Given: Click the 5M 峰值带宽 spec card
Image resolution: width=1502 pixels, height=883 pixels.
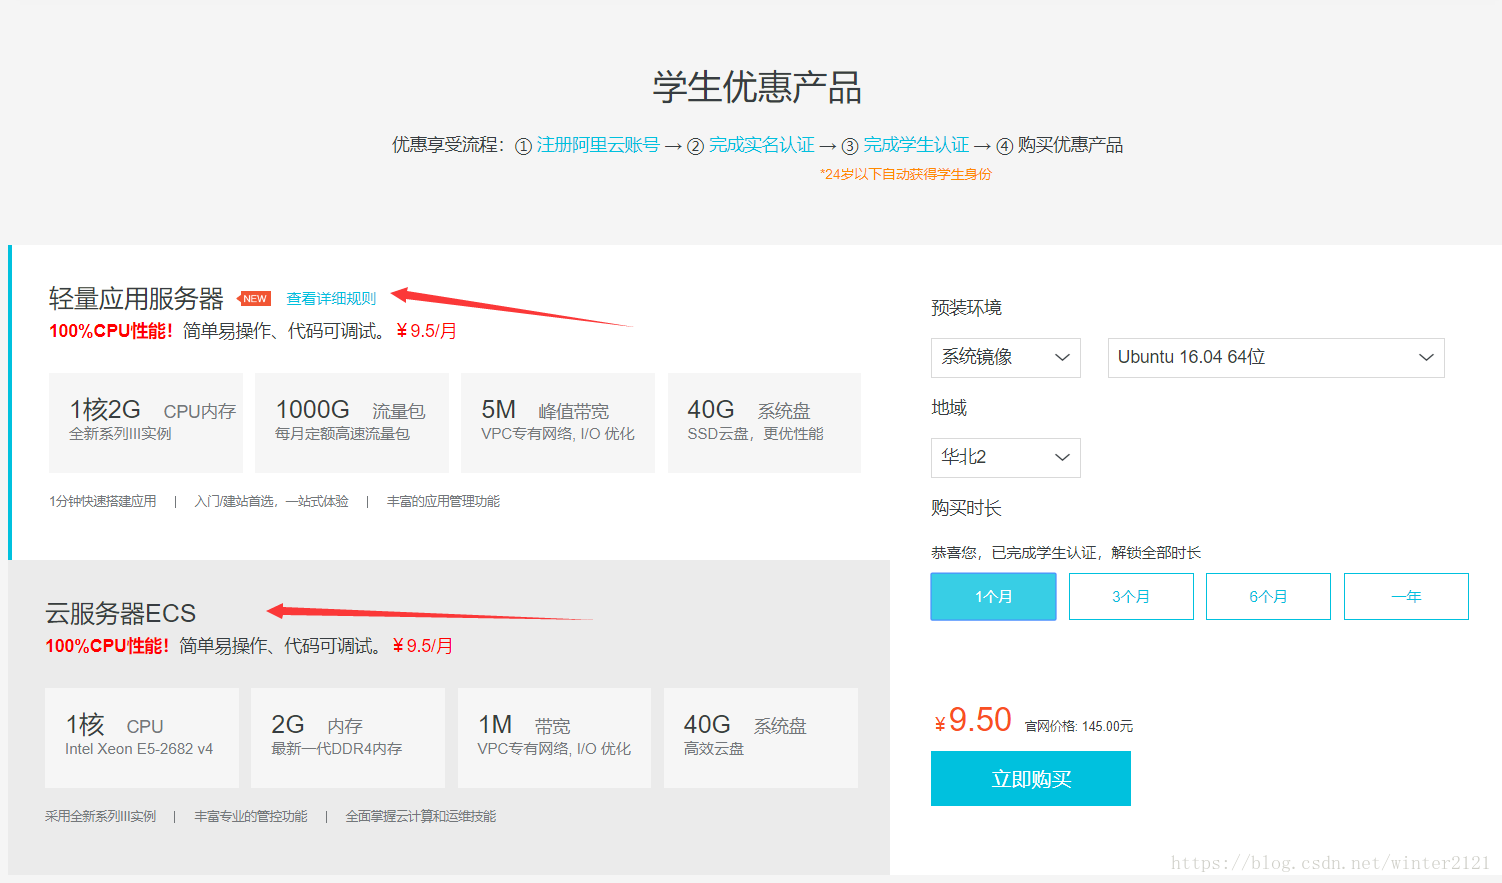Looking at the screenshot, I should click(557, 422).
